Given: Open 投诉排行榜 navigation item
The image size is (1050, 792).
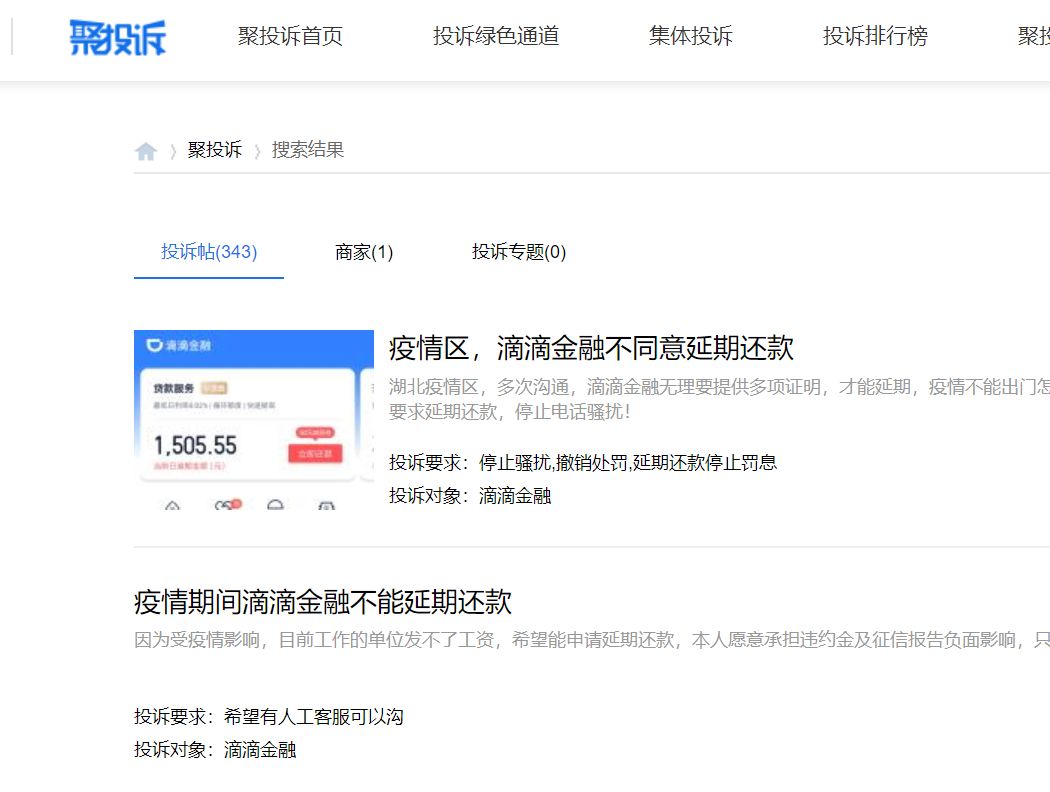Looking at the screenshot, I should click(x=875, y=36).
